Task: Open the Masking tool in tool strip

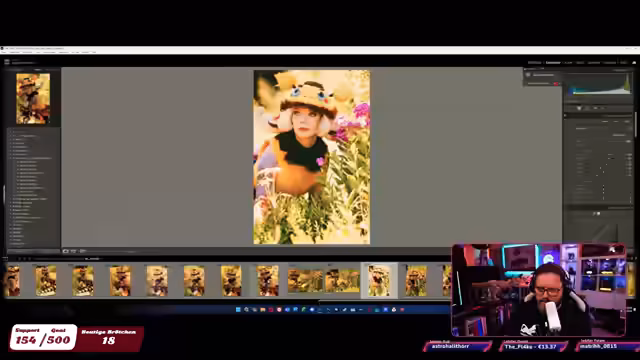Action: (603, 108)
